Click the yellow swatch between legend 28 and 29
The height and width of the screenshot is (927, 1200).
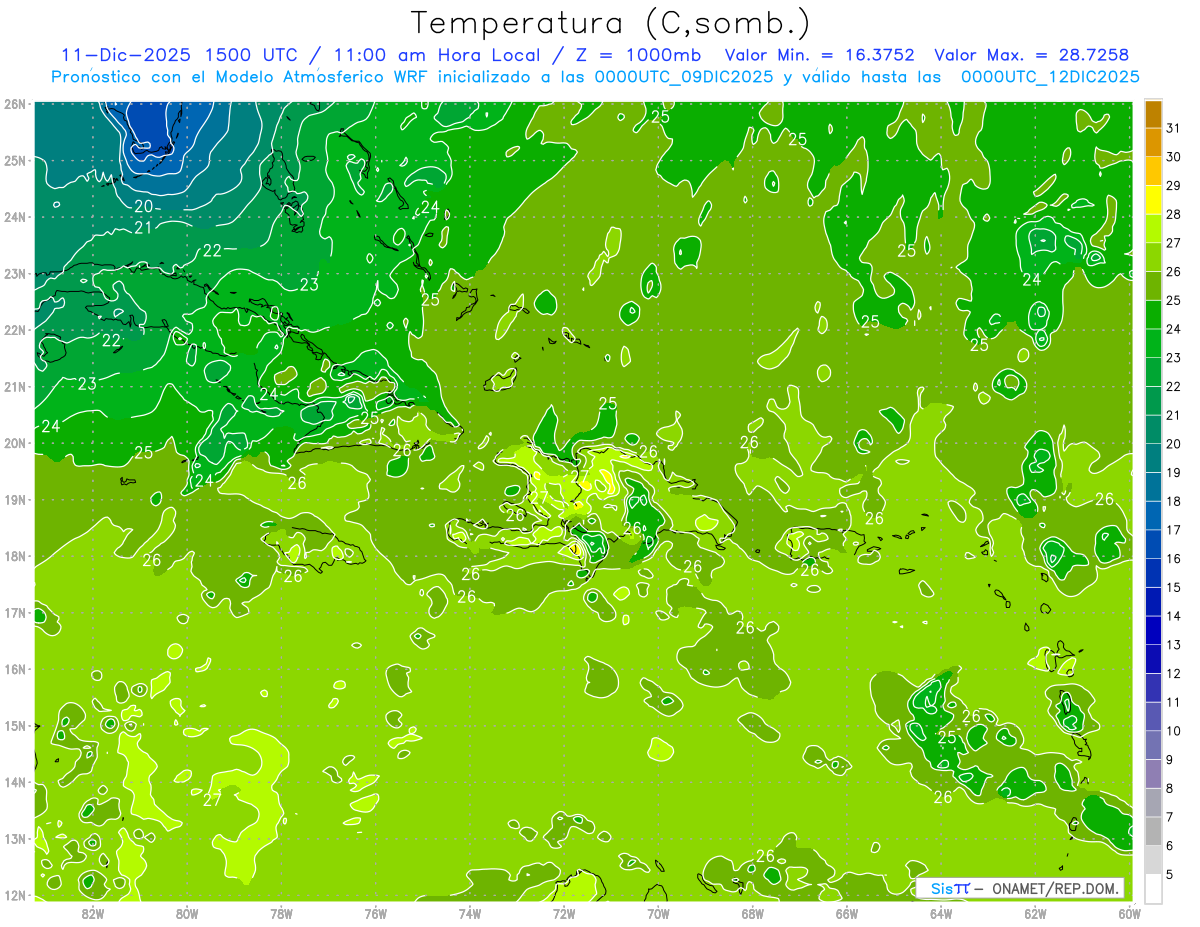tap(1153, 200)
